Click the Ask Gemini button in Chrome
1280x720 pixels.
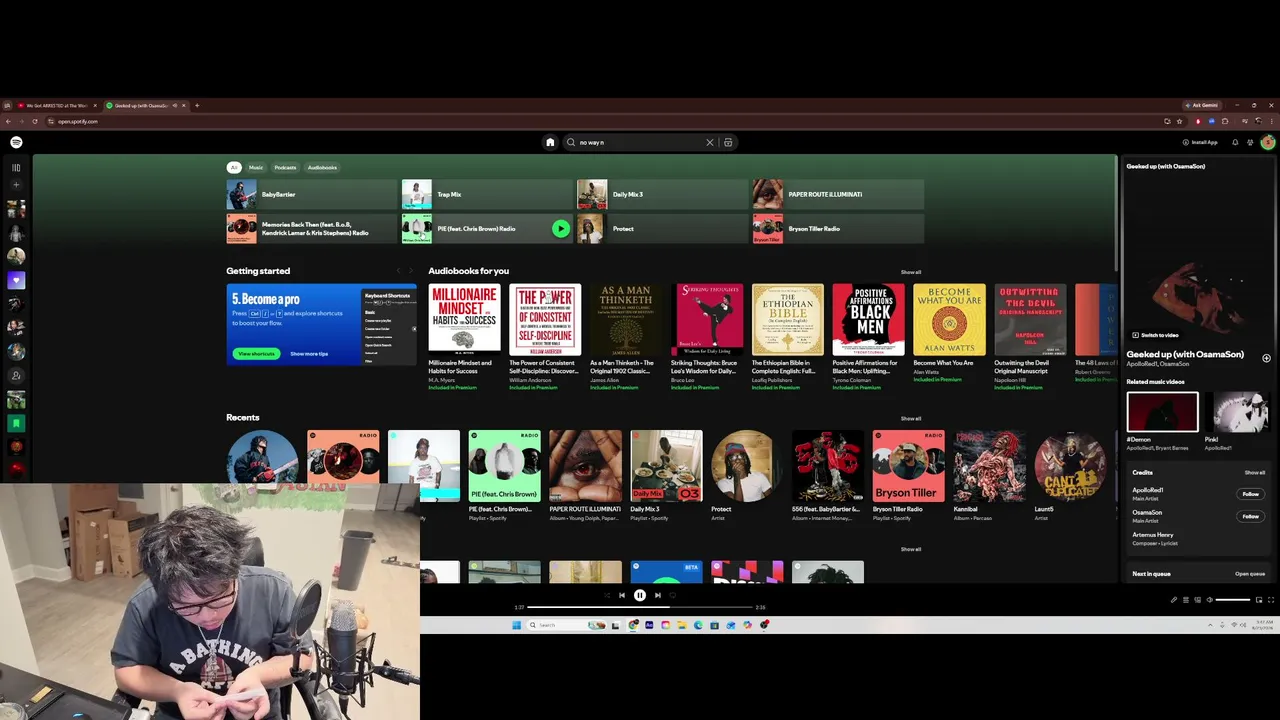coord(1203,105)
